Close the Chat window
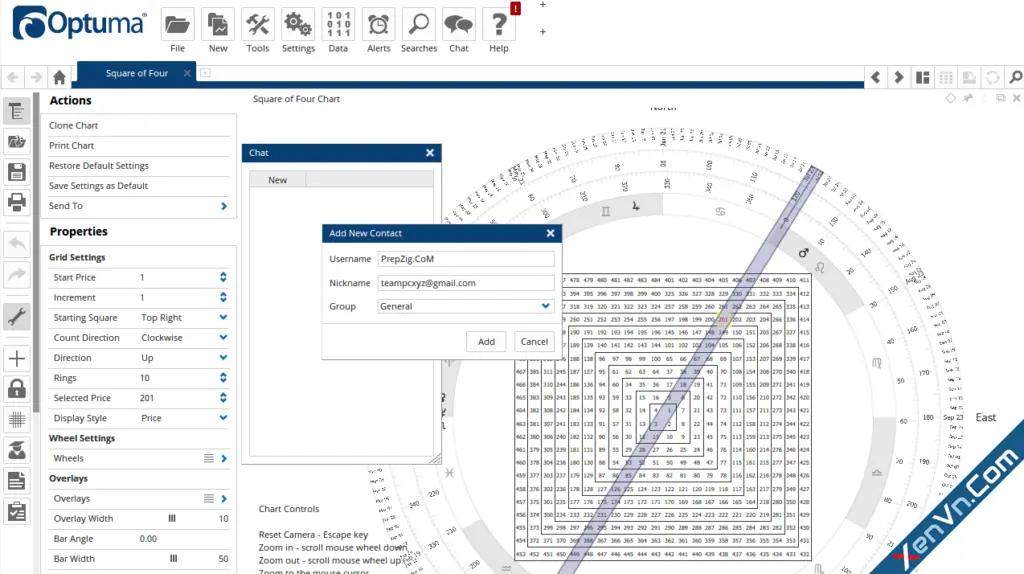1024x574 pixels. coord(430,153)
